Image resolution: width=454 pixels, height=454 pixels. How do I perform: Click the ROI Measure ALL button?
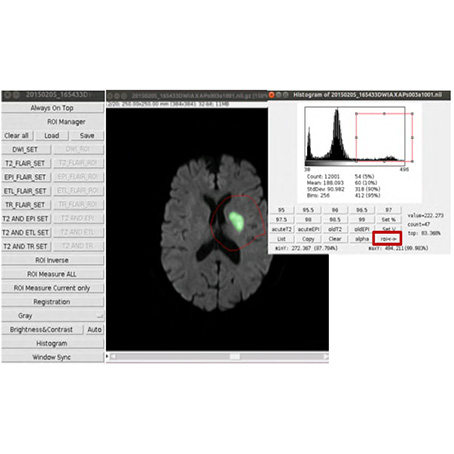[x=53, y=274]
